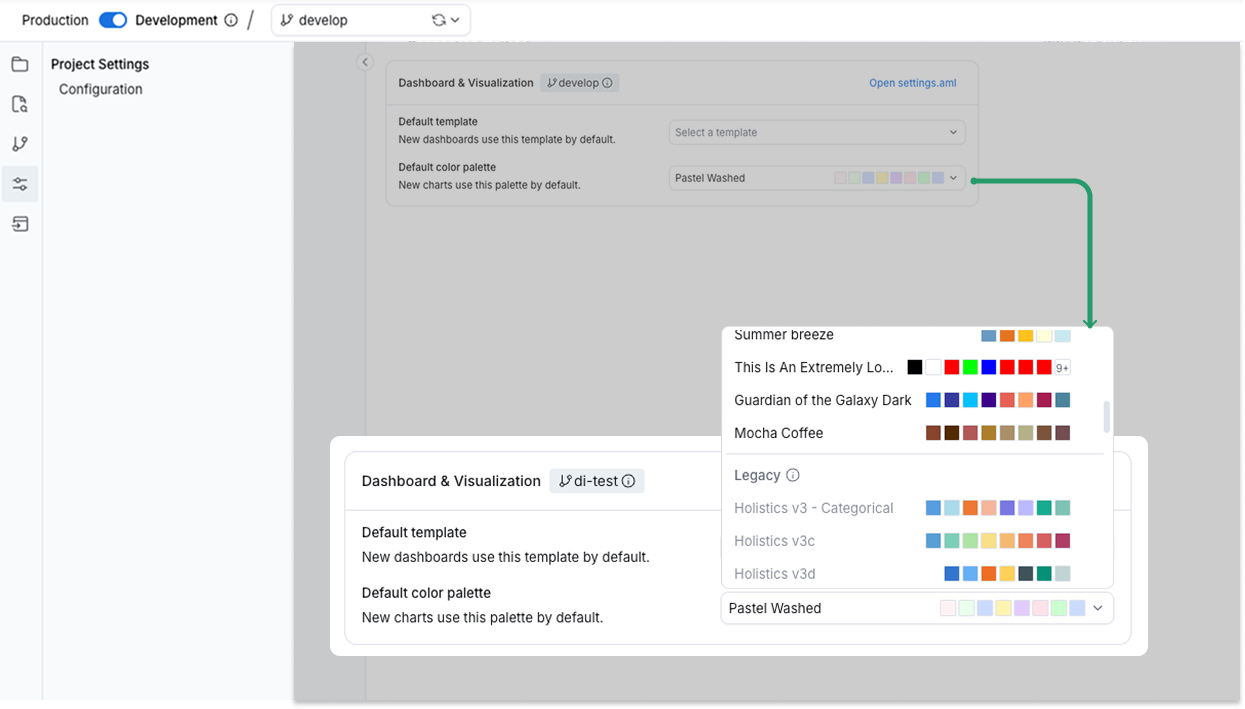Open Configuration under Project Settings
Screen dimensions: 1245x709
[x=100, y=89]
